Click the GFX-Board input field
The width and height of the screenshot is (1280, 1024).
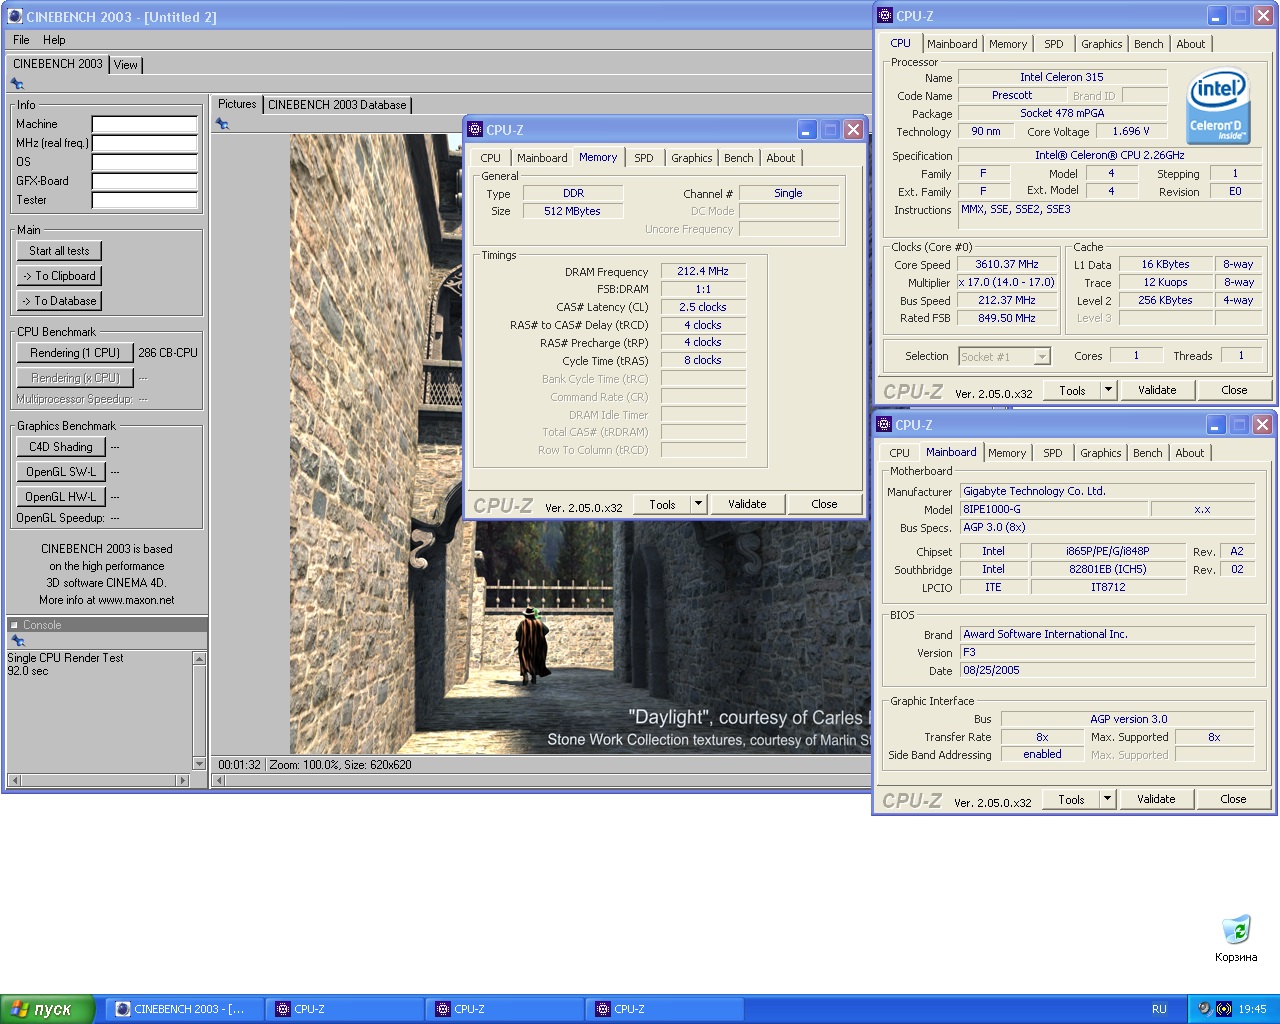[x=145, y=181]
